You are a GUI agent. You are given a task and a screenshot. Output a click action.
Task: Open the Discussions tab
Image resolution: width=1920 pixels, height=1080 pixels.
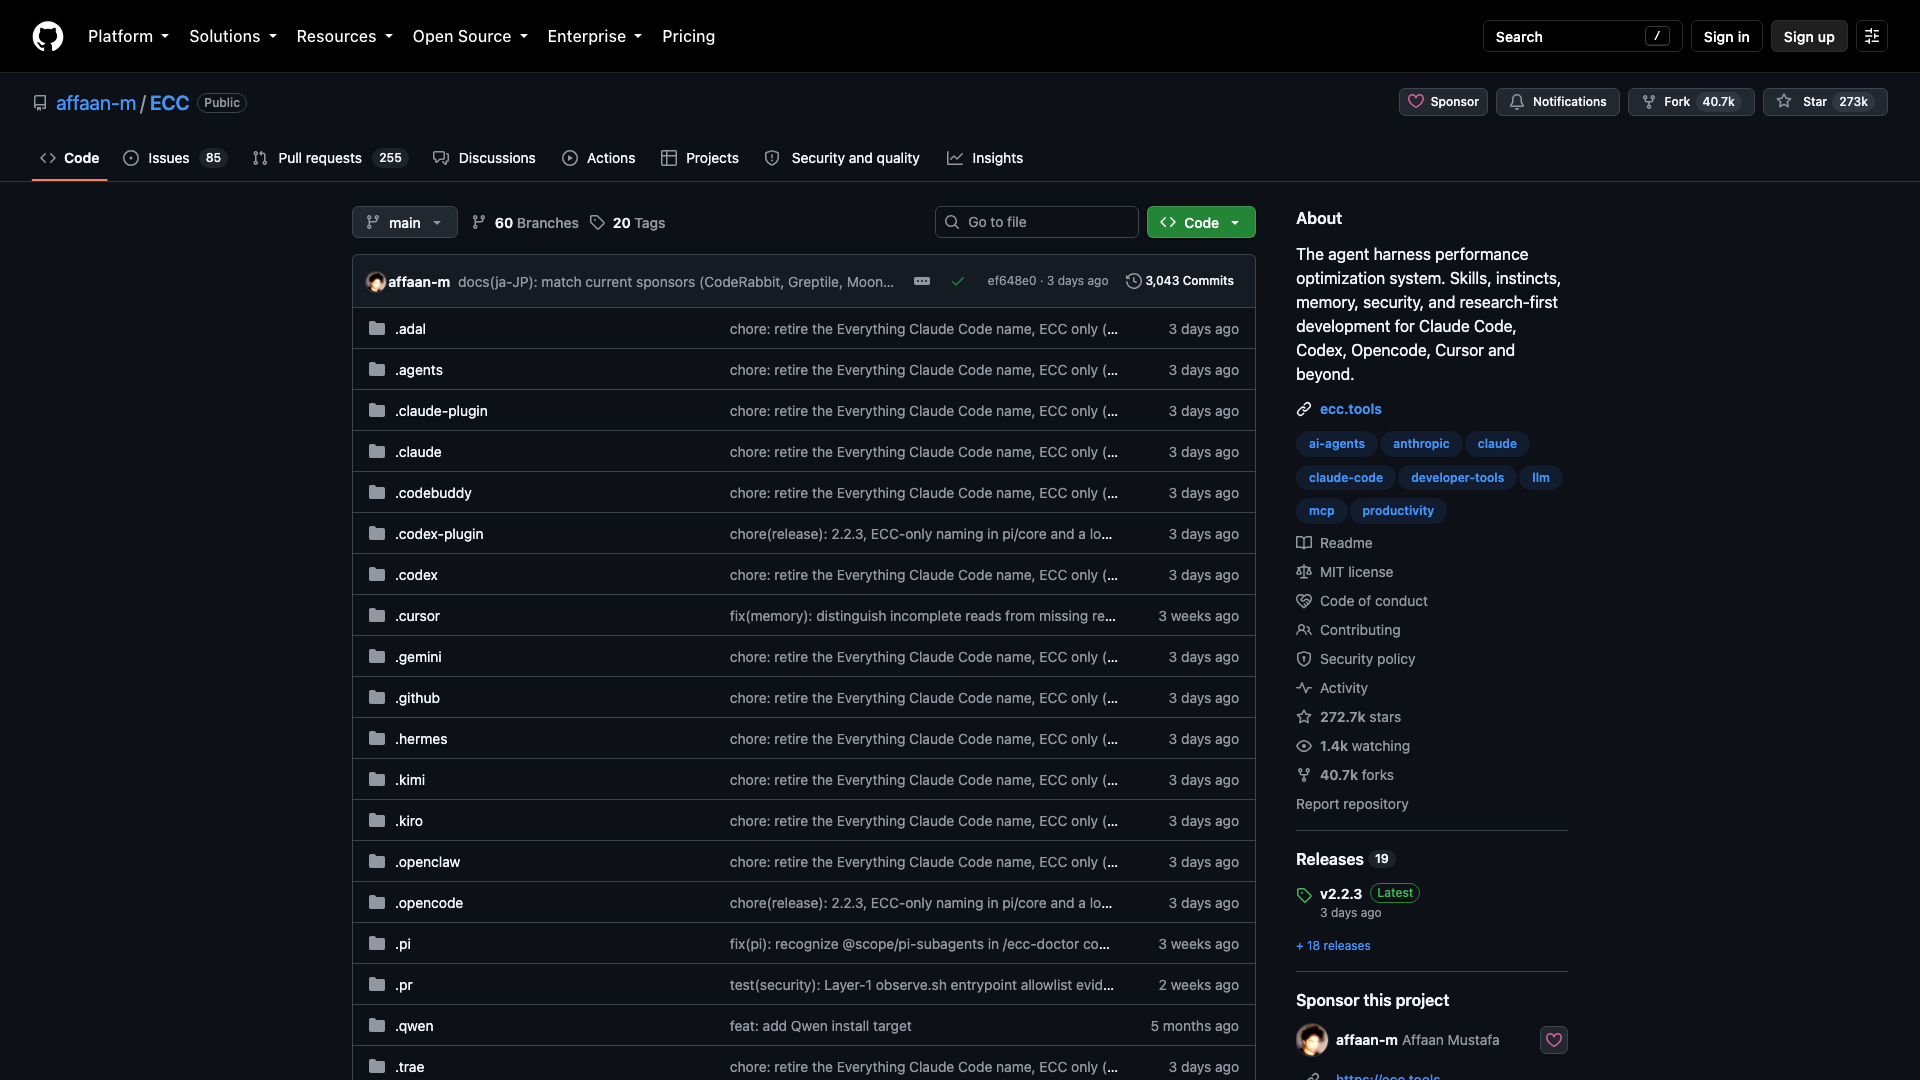484,158
